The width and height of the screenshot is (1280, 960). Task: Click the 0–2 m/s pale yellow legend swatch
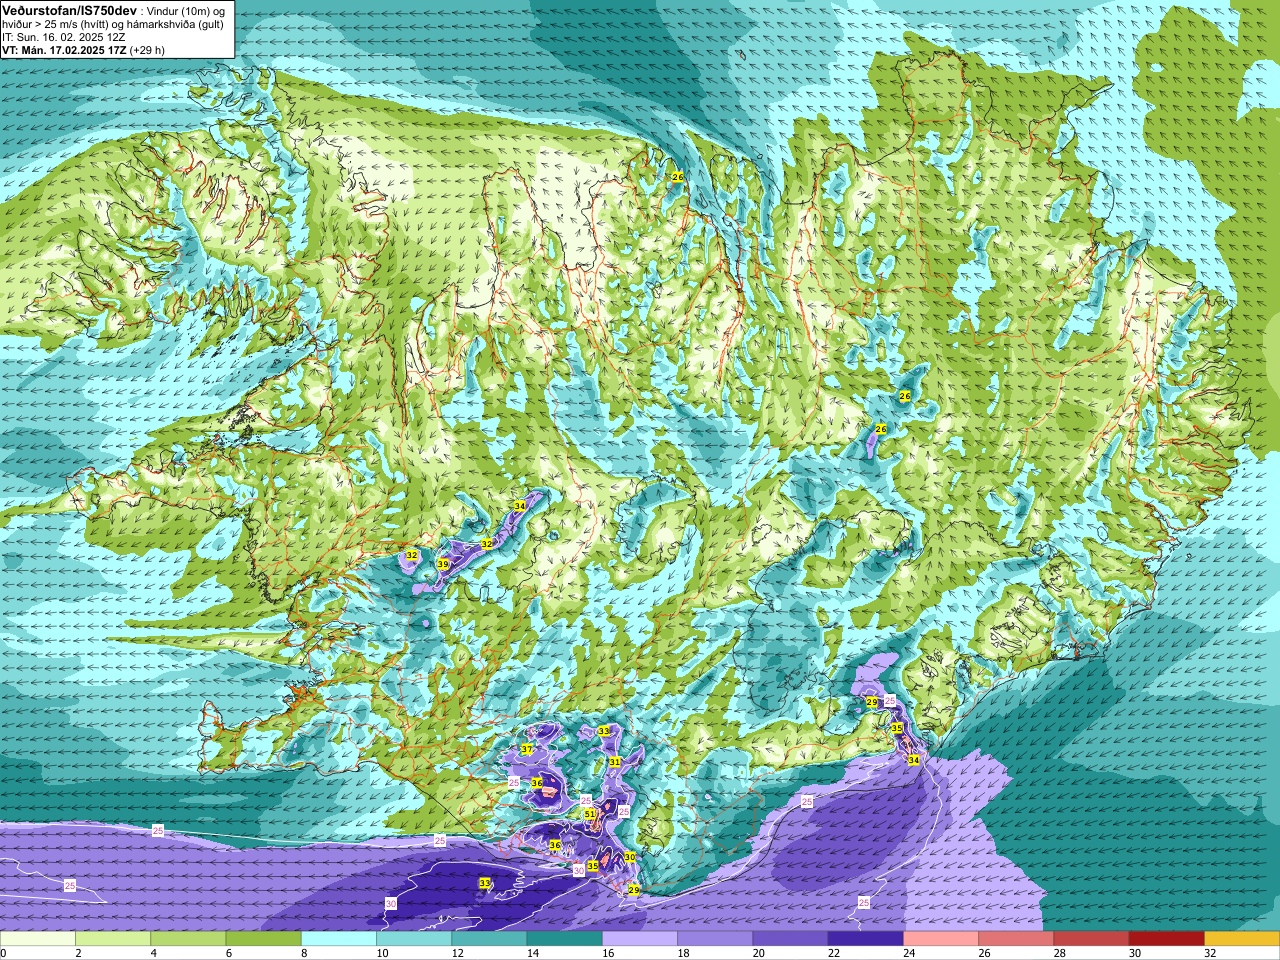38,939
